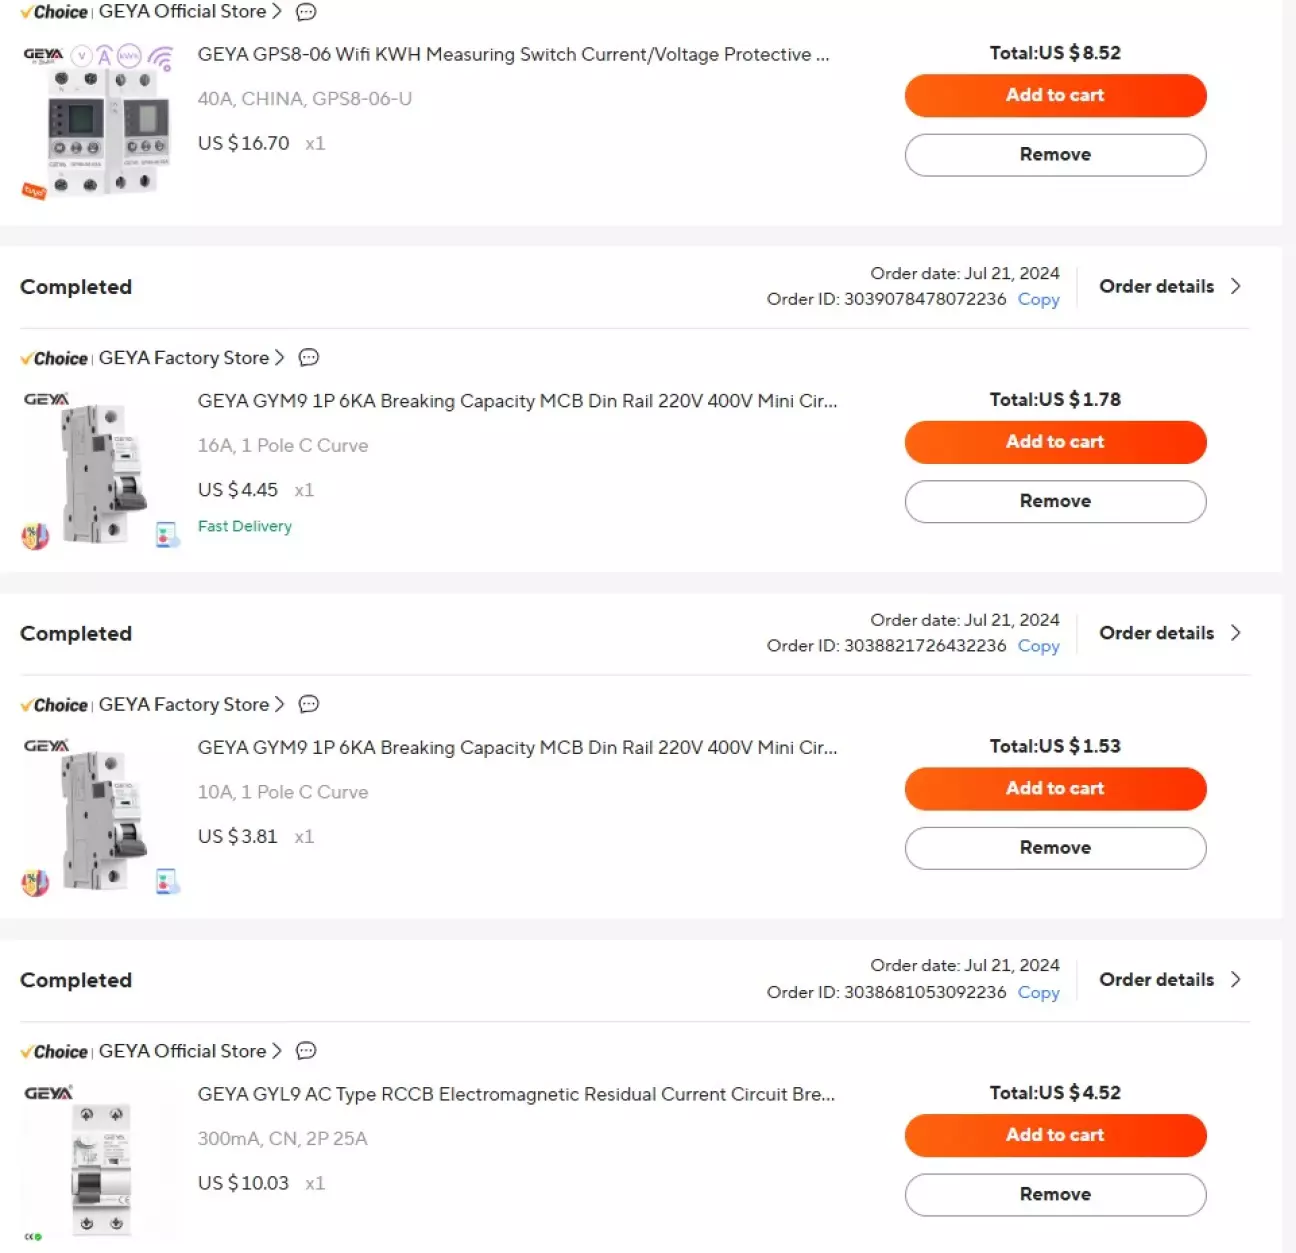Click the Choice badge above the GYL9 RCCB item
The height and width of the screenshot is (1253, 1296).
pos(54,1052)
